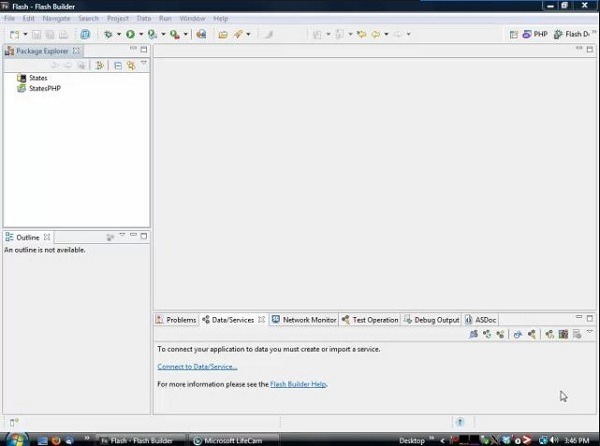Click the Export Release Build icon
The height and width of the screenshot is (446, 600).
click(x=201, y=34)
